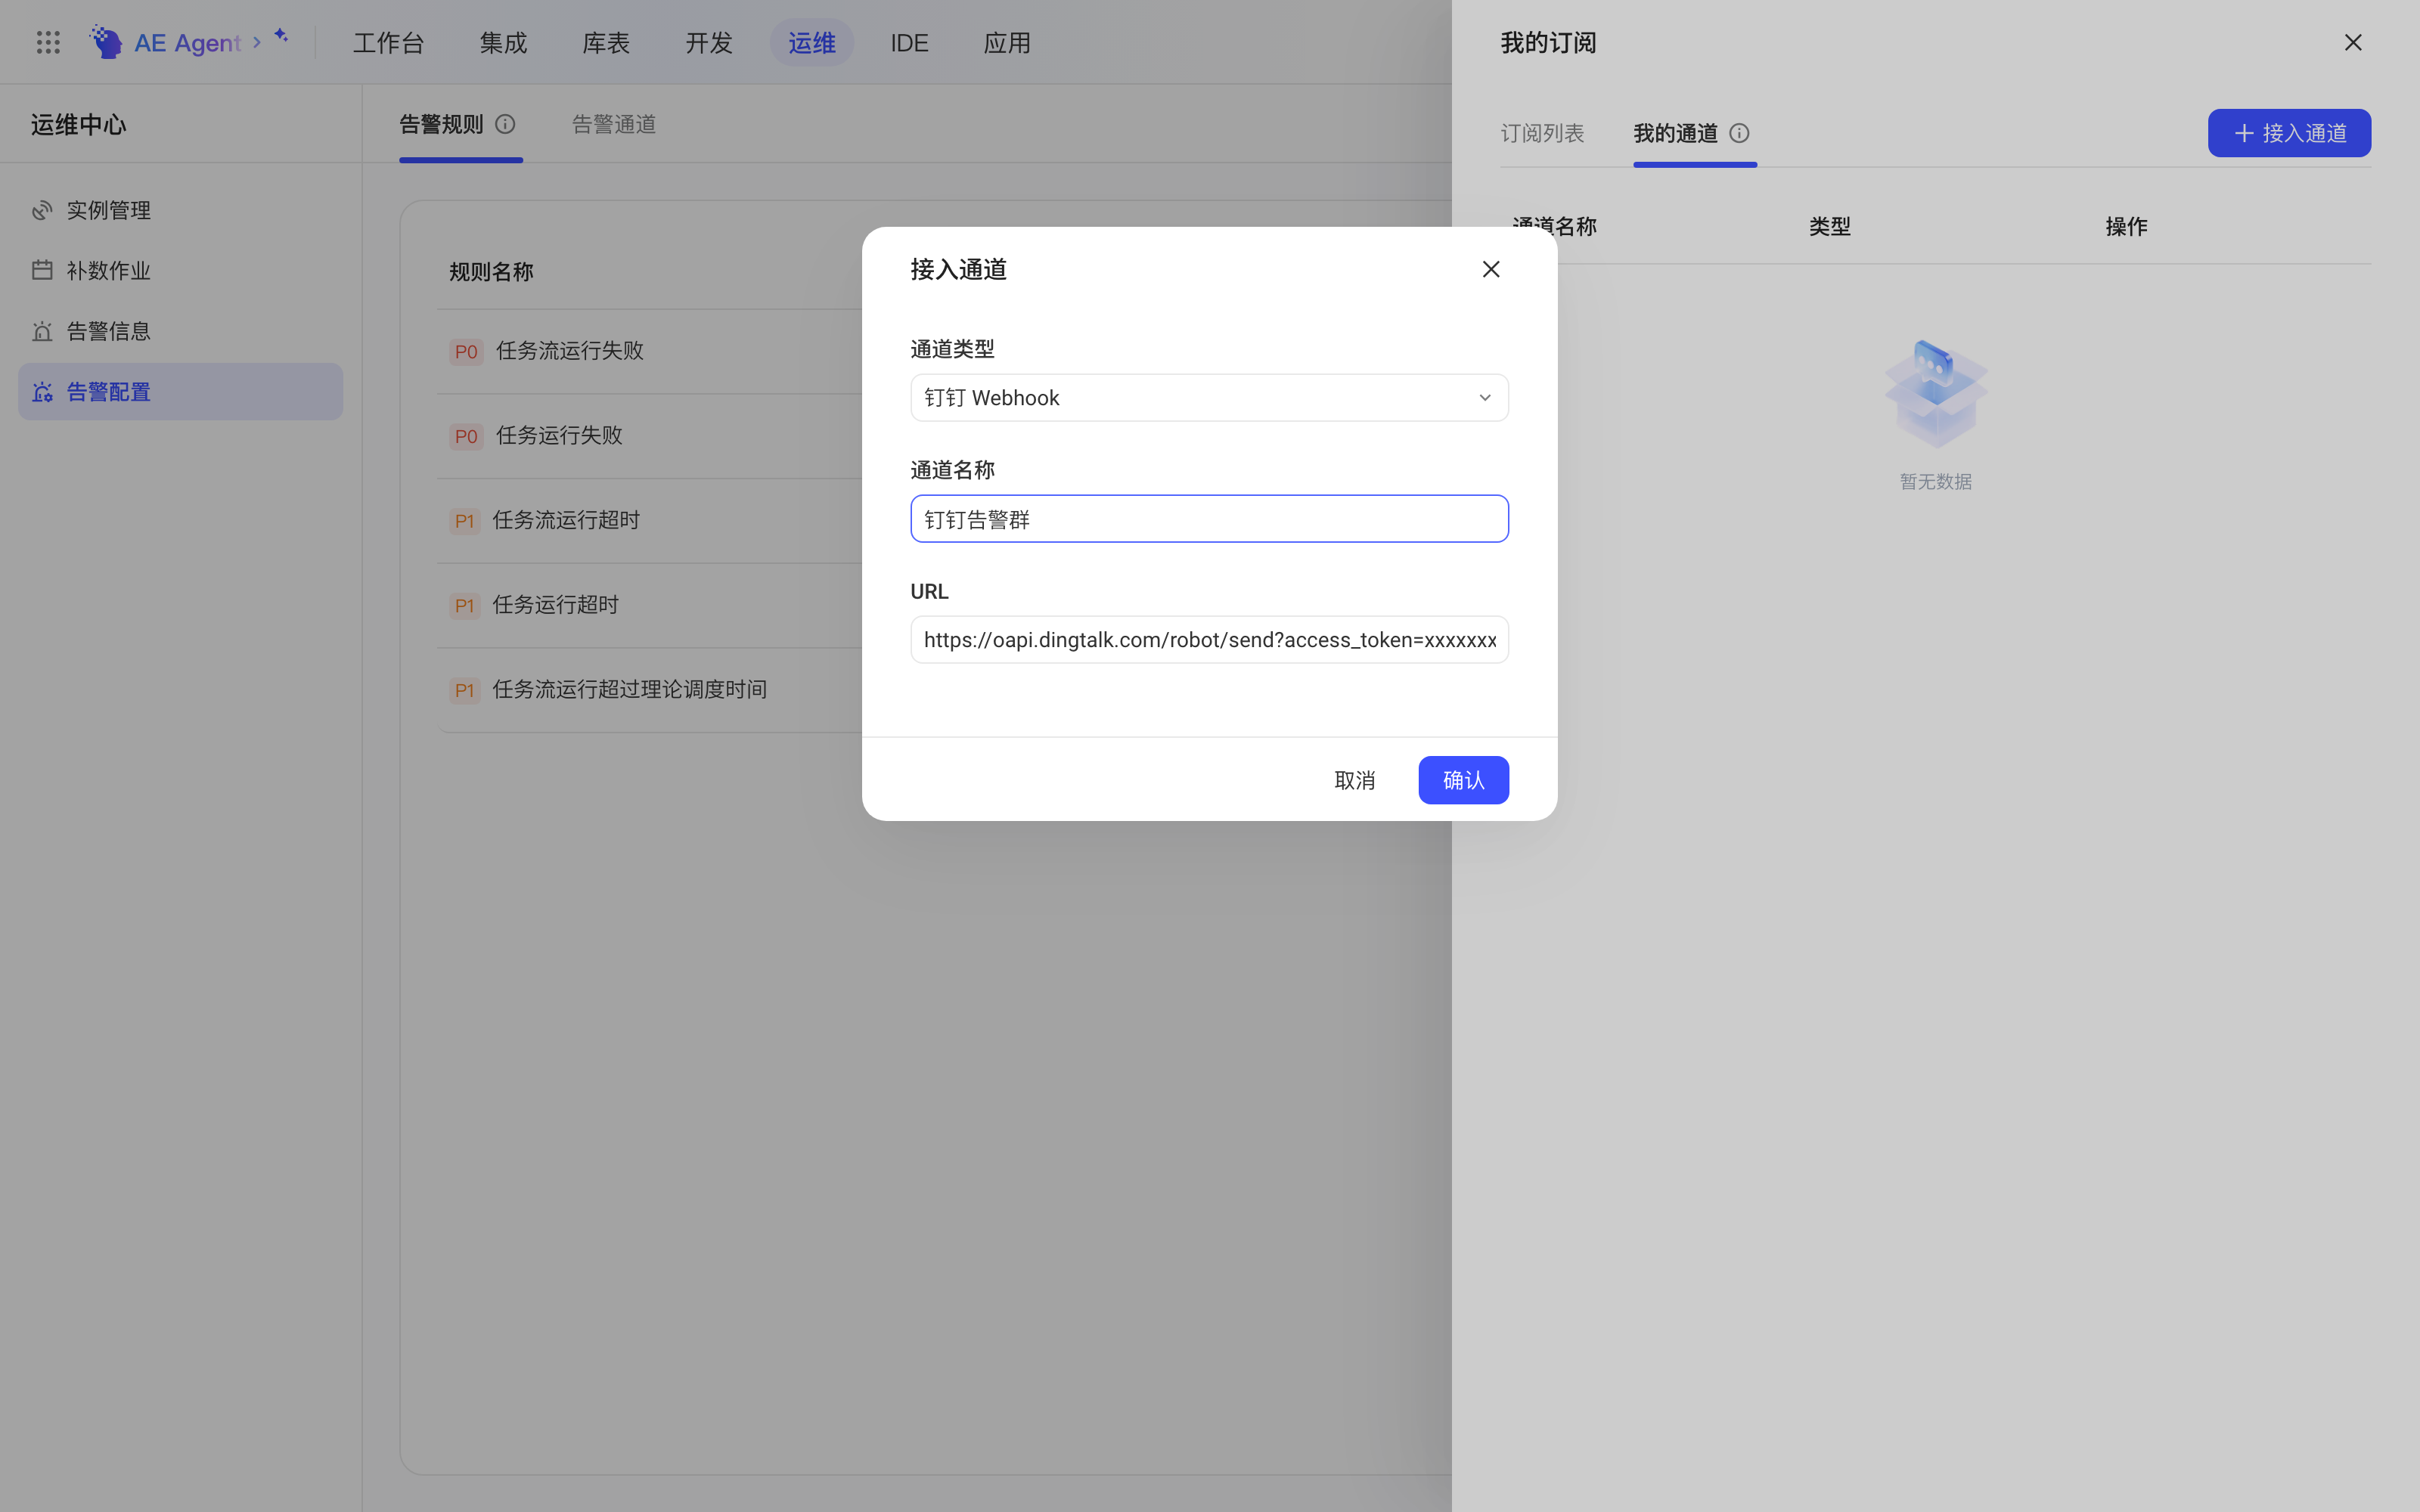Open the IDE top menu
This screenshot has height=1512, width=2420.
pos(909,42)
